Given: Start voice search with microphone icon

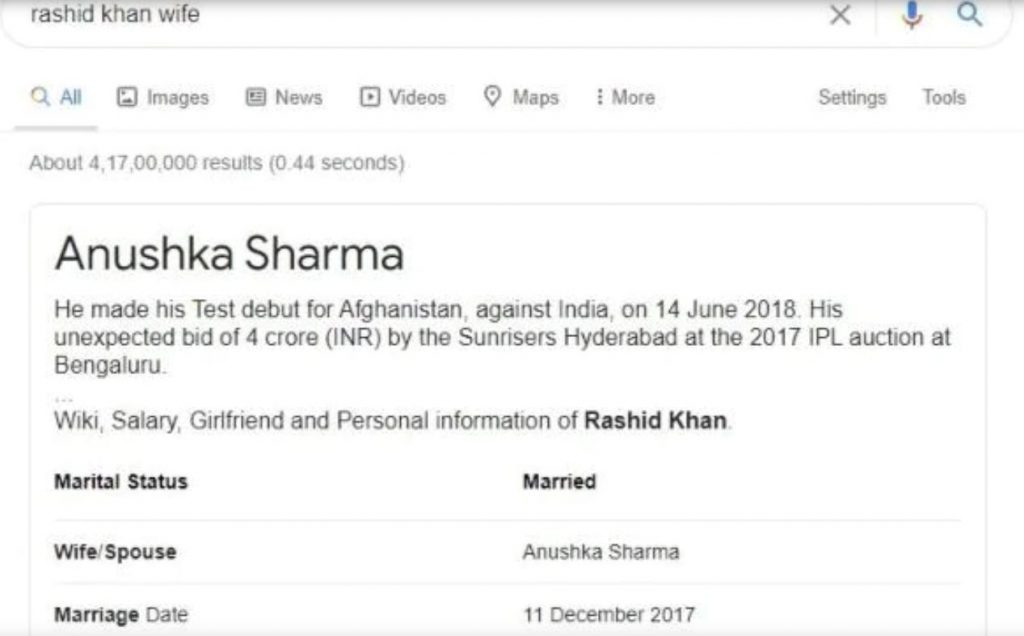Looking at the screenshot, I should (912, 14).
